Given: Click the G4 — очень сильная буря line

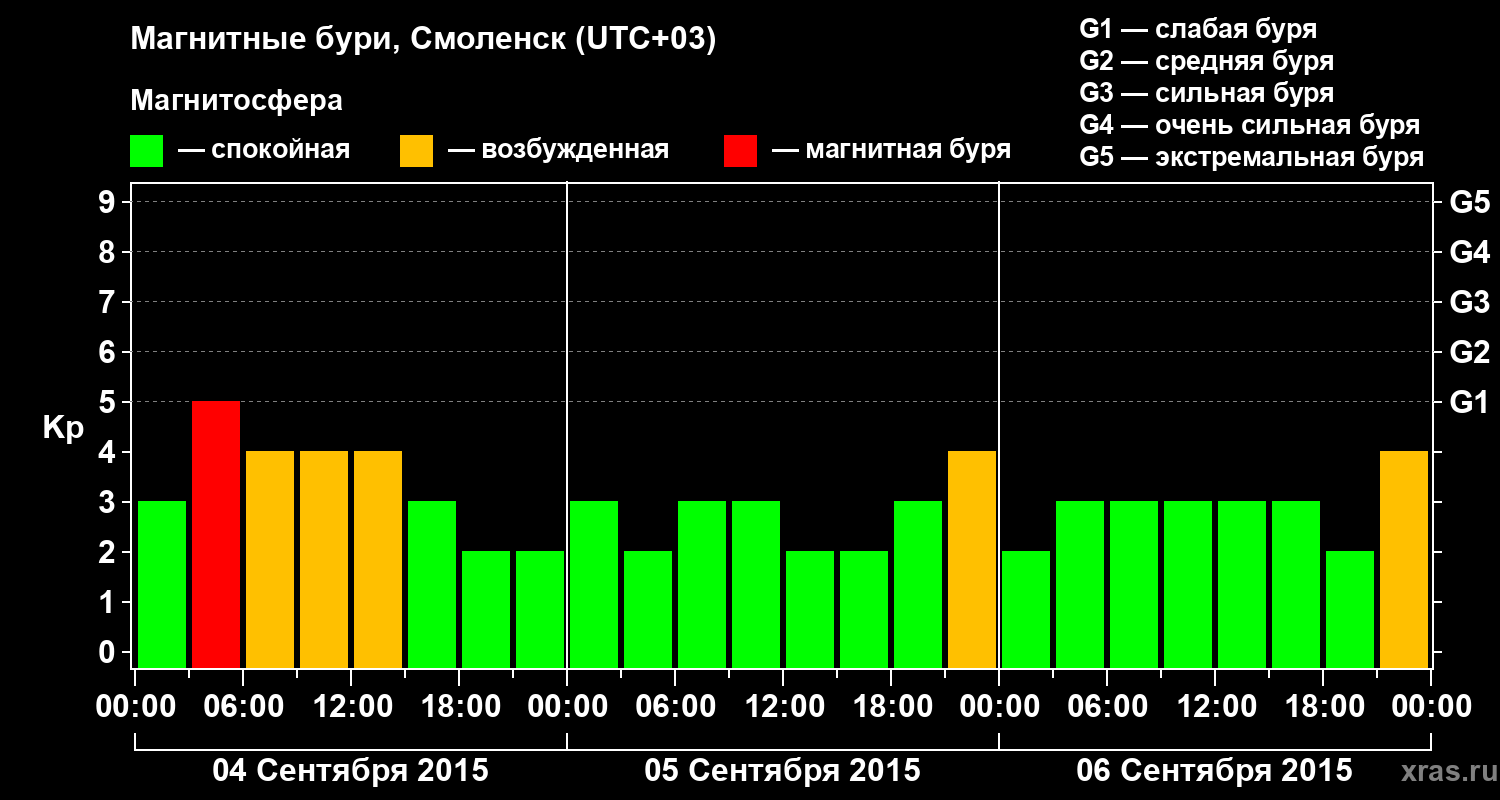Looking at the screenshot, I should [1249, 125].
